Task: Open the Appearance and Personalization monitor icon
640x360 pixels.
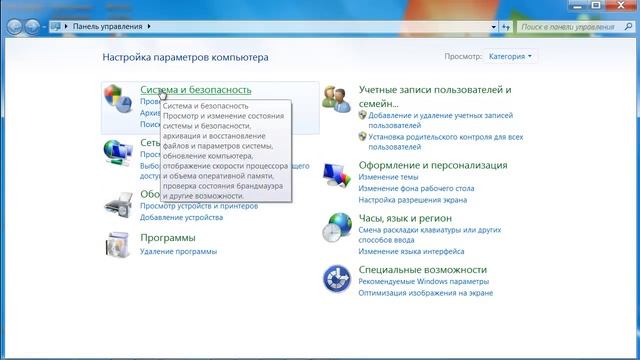Action: coord(337,175)
